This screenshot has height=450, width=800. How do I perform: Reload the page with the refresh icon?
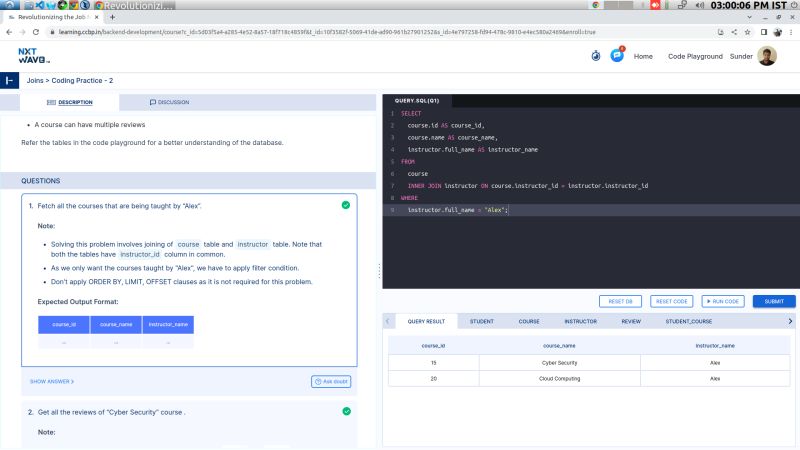point(36,32)
